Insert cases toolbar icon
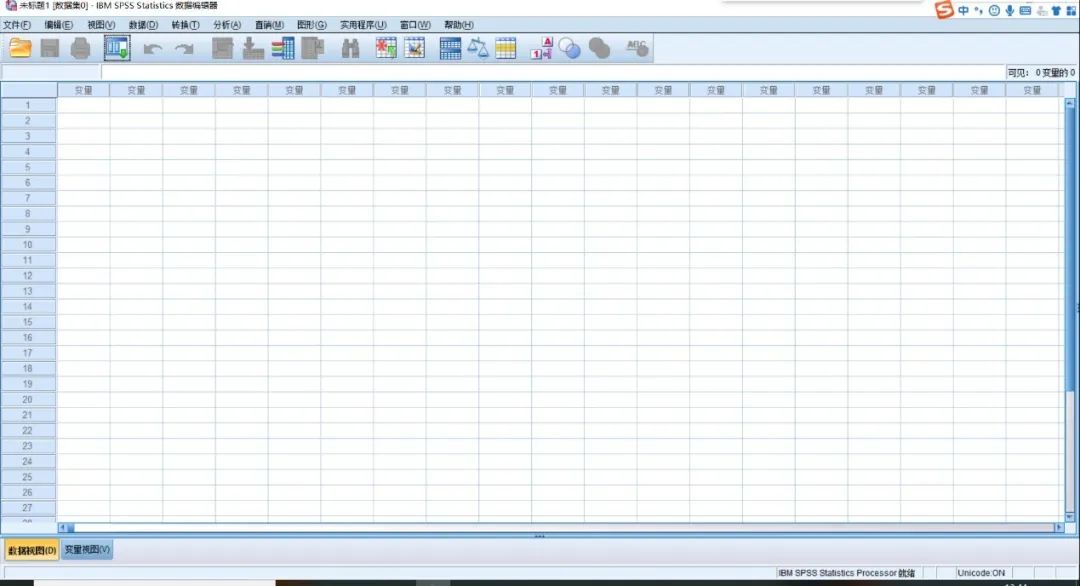 coord(386,48)
